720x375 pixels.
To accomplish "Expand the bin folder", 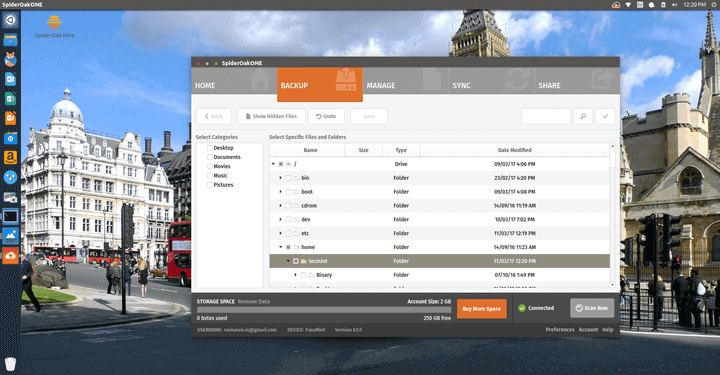I will 281,178.
